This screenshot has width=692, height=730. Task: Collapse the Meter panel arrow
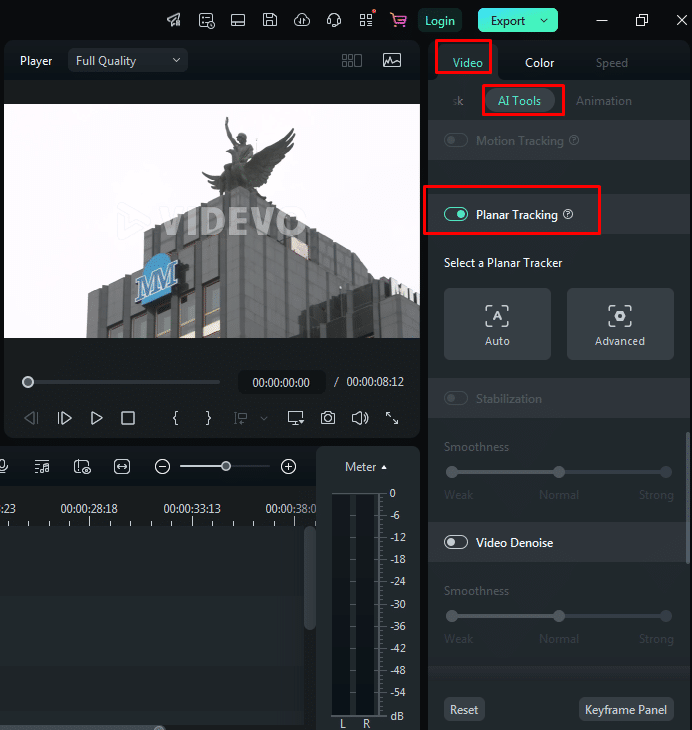(384, 467)
